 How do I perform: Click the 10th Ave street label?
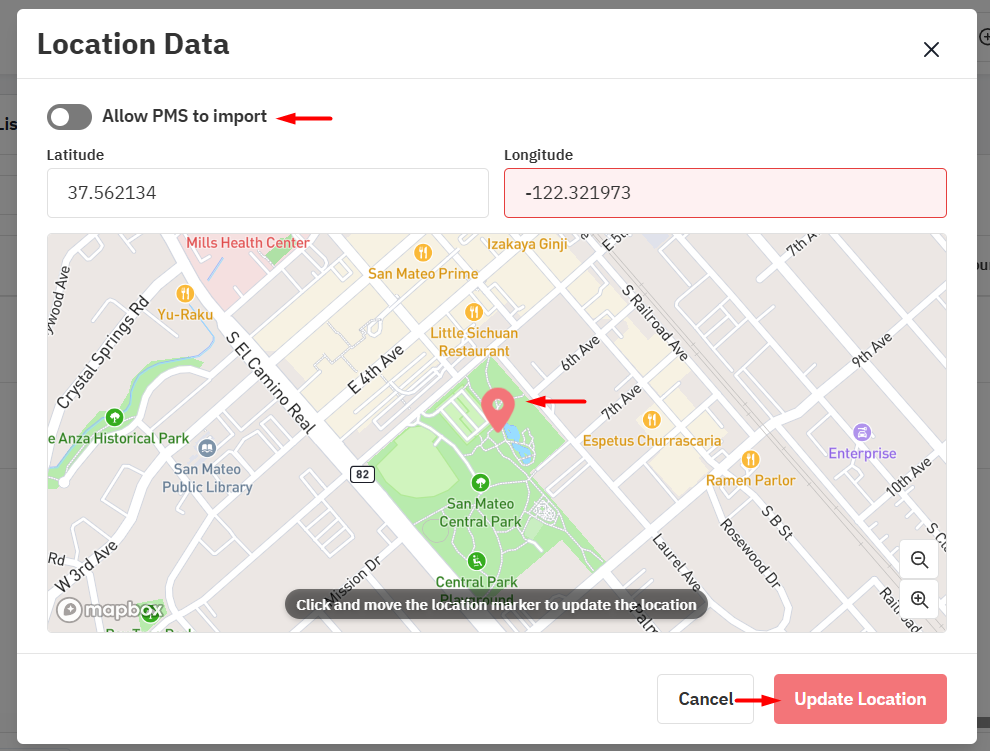909,476
